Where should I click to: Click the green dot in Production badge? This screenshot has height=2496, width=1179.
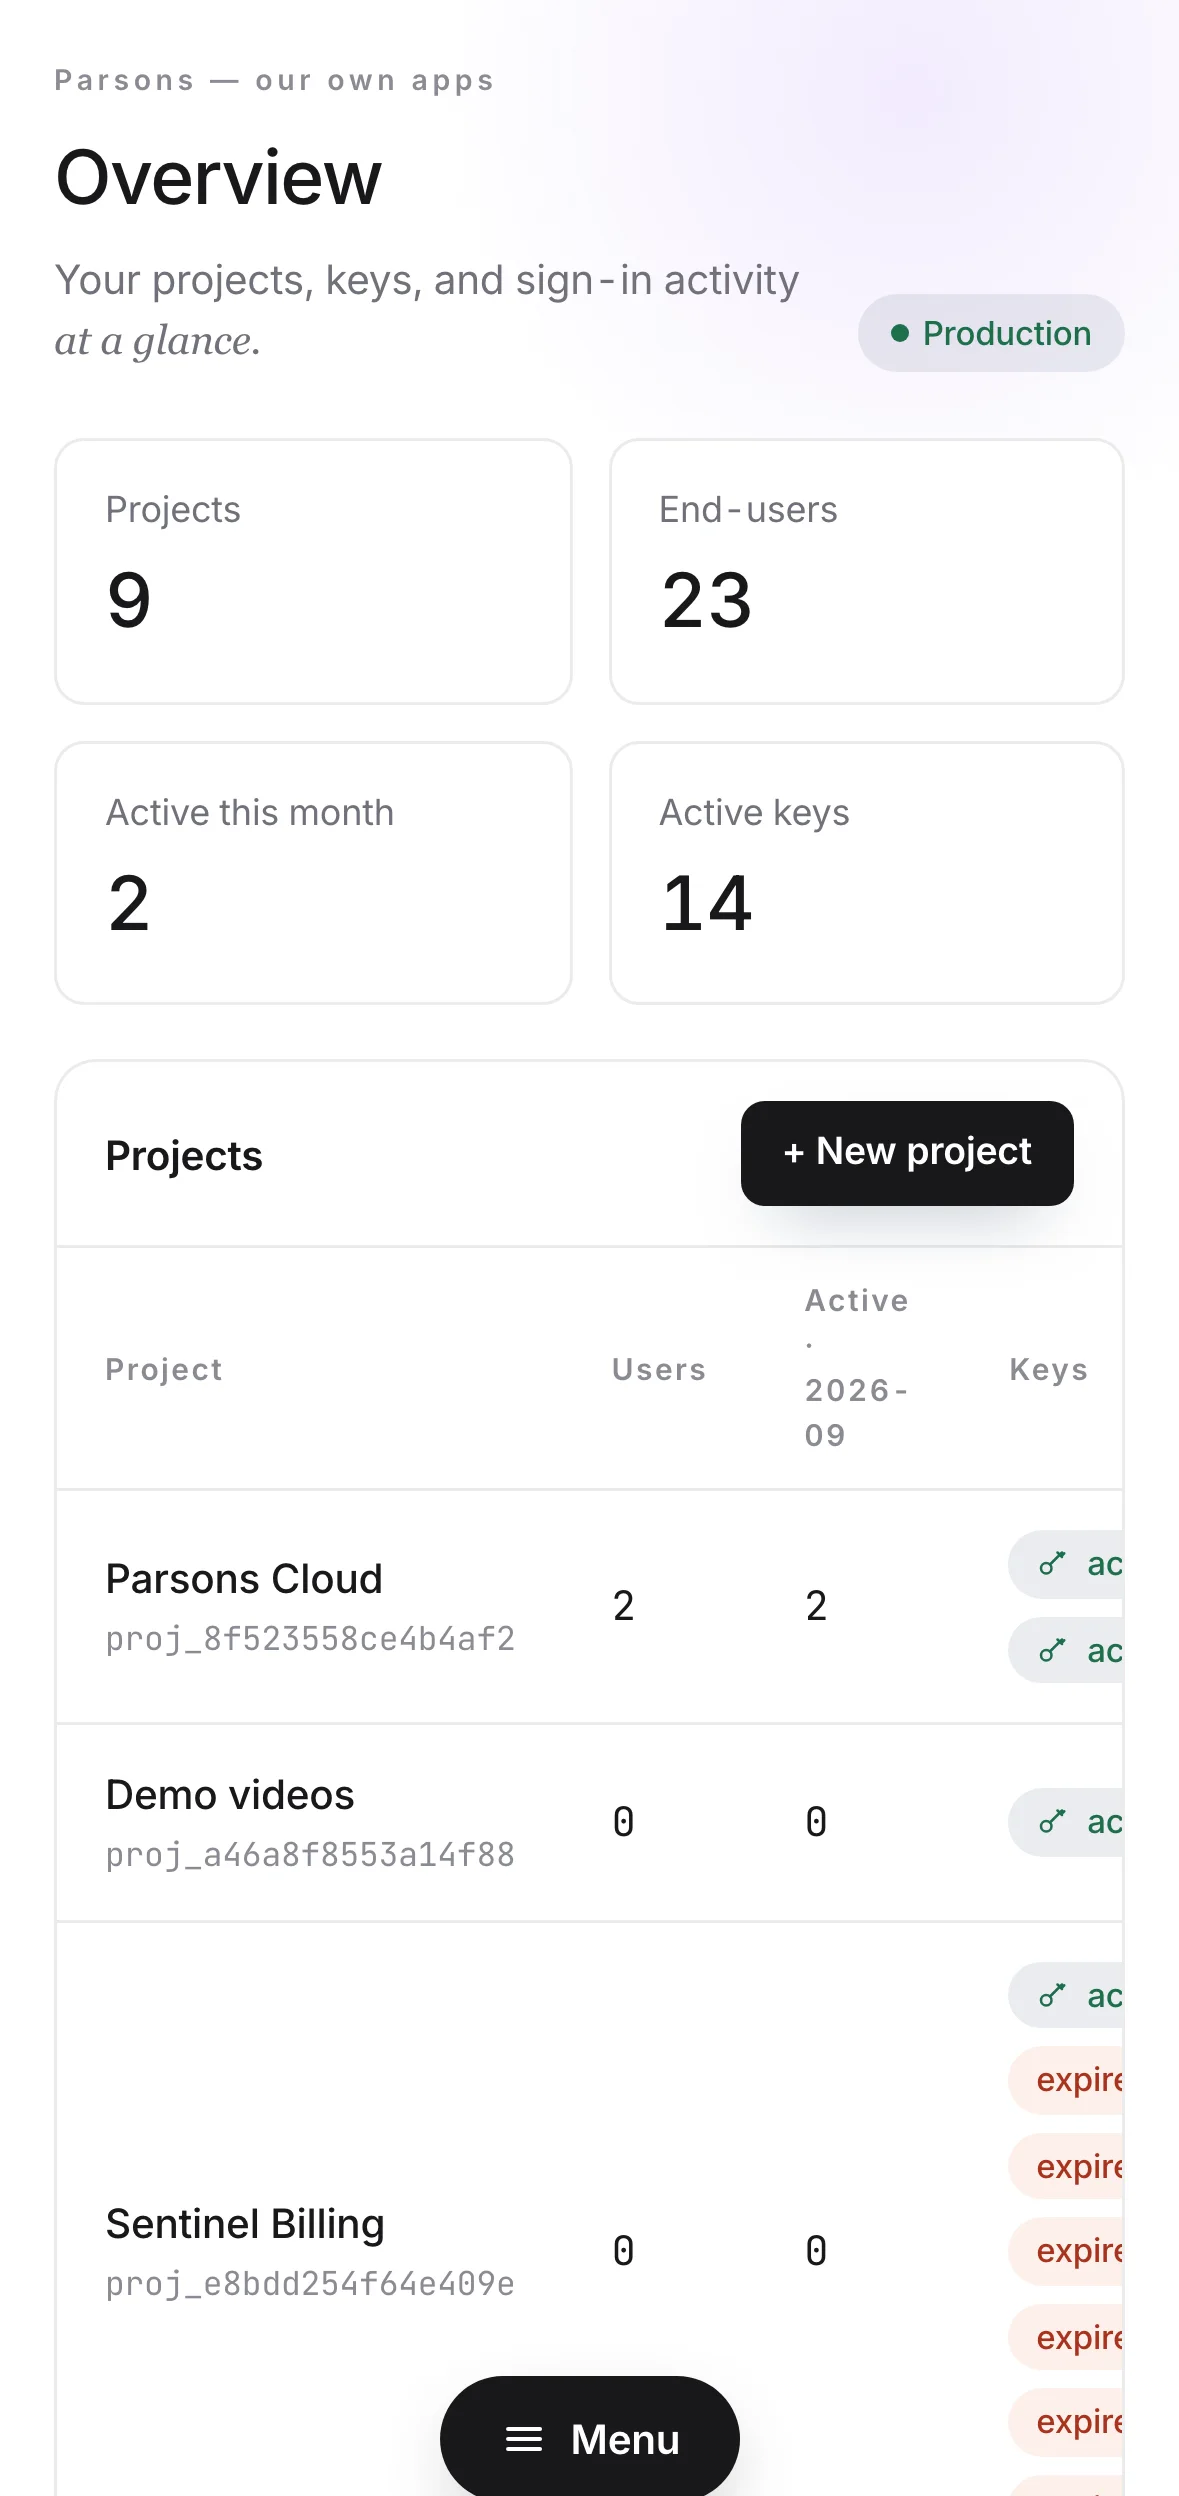[x=900, y=333]
